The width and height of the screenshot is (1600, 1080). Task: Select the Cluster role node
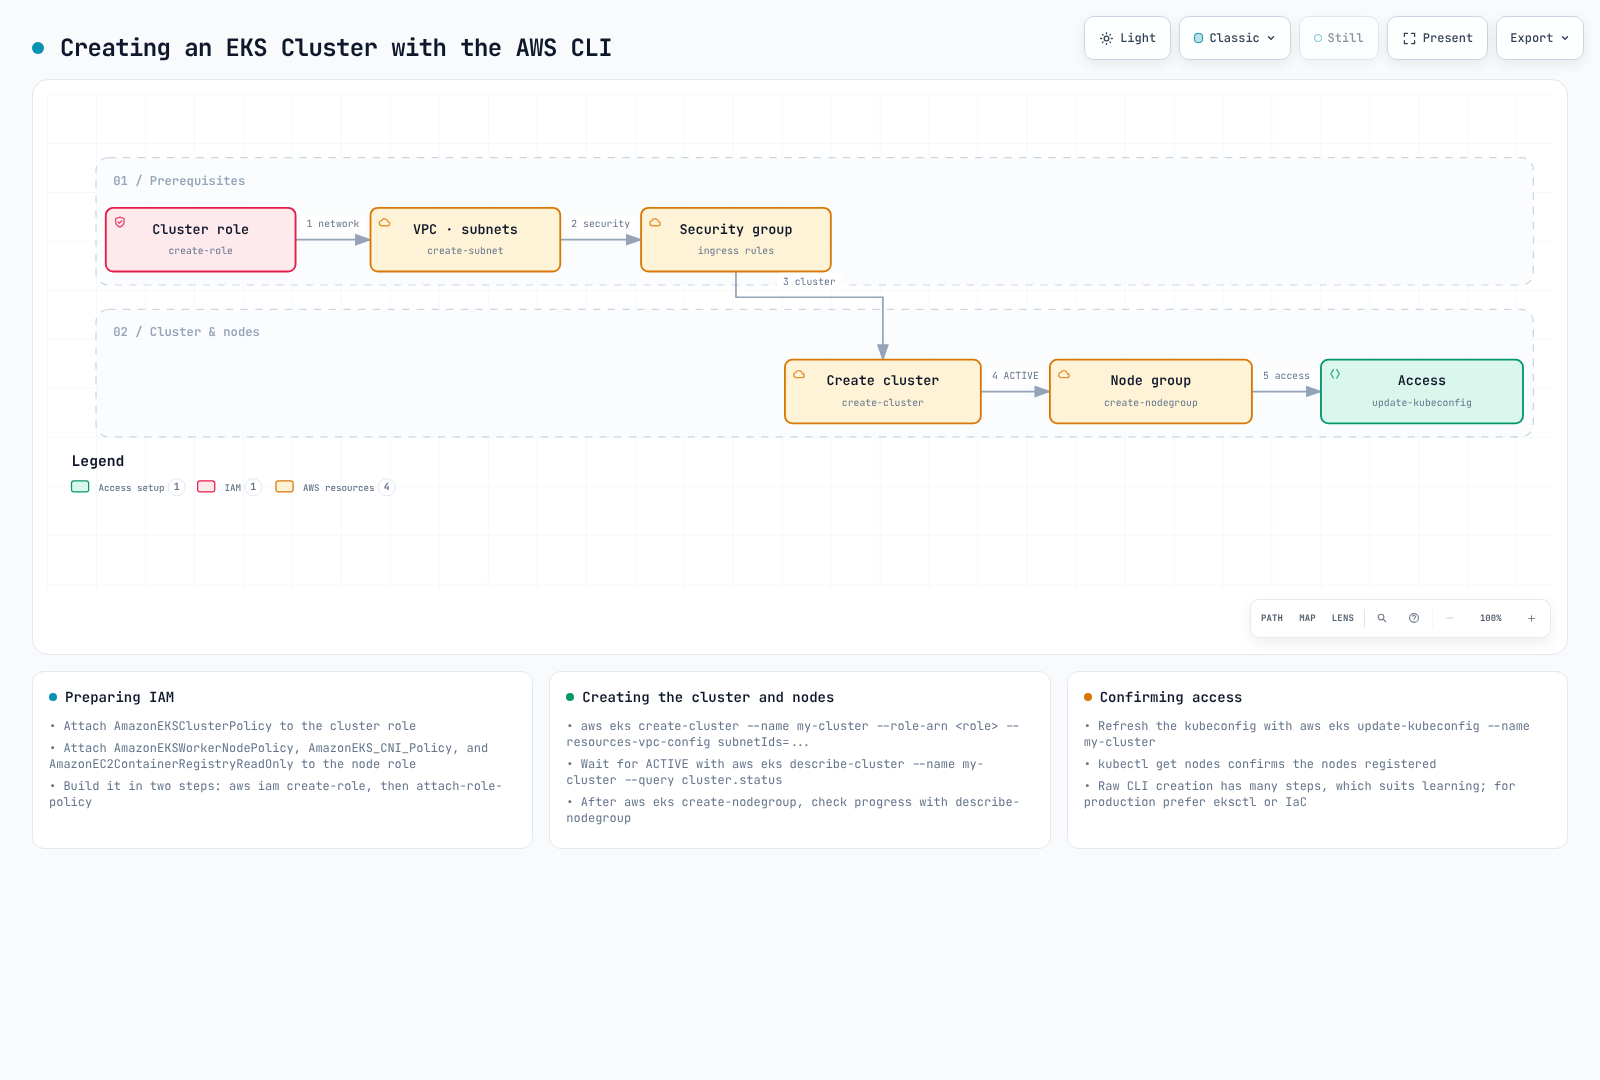[x=201, y=240]
